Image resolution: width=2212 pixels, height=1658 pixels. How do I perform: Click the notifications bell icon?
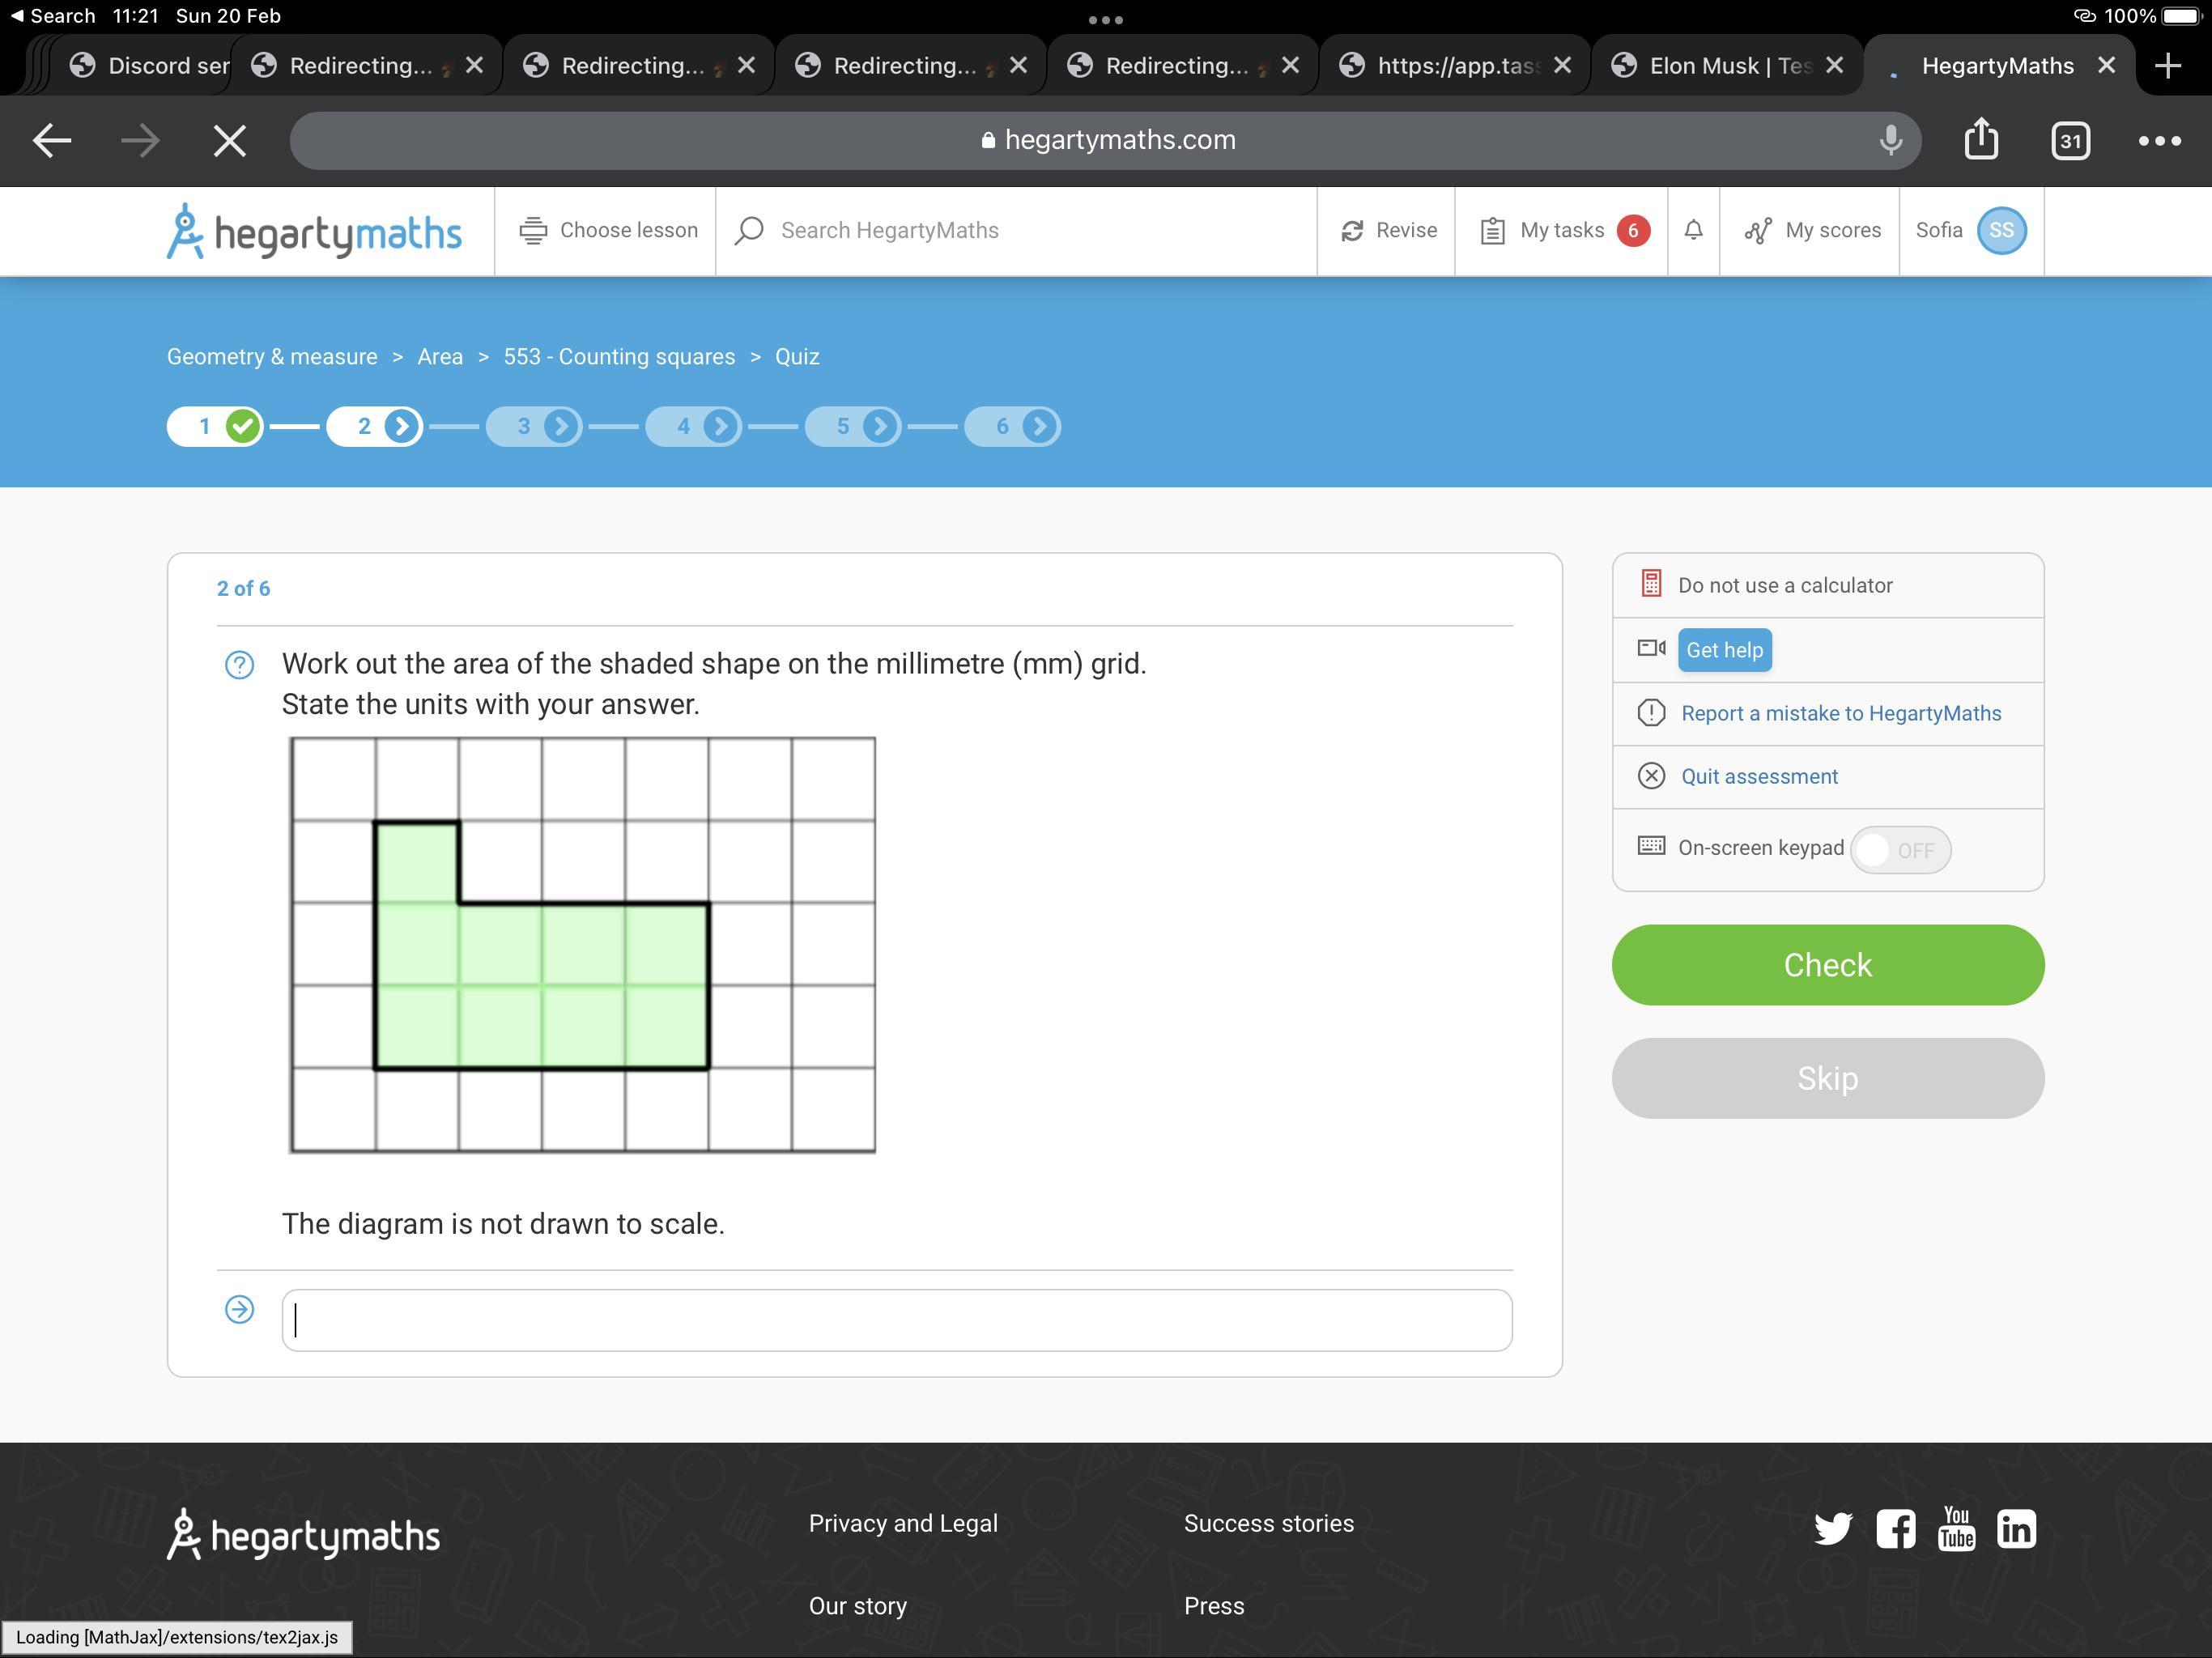pos(1693,230)
